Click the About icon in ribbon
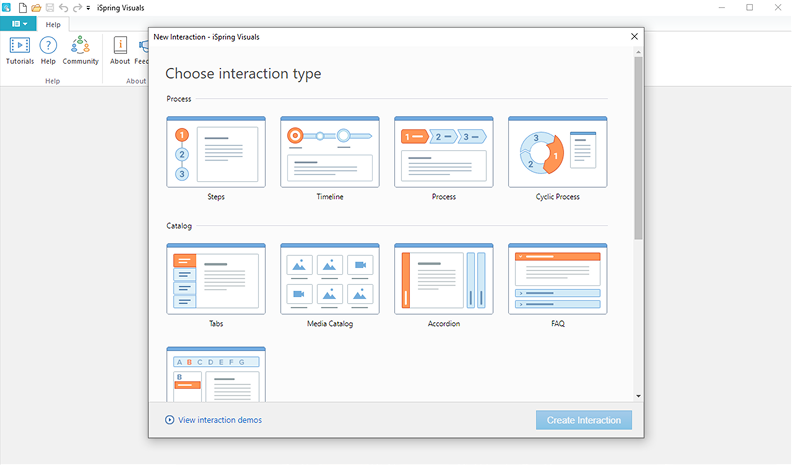 coord(120,49)
